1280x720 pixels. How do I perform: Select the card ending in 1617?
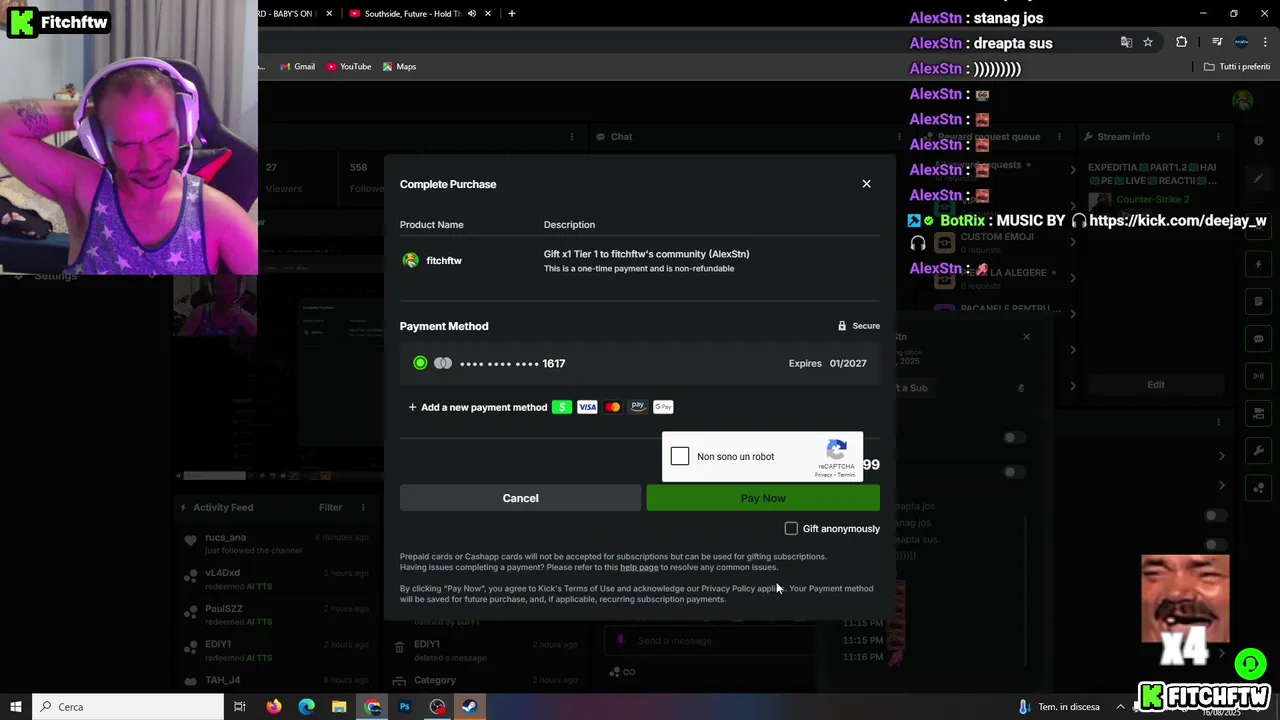[x=639, y=364]
